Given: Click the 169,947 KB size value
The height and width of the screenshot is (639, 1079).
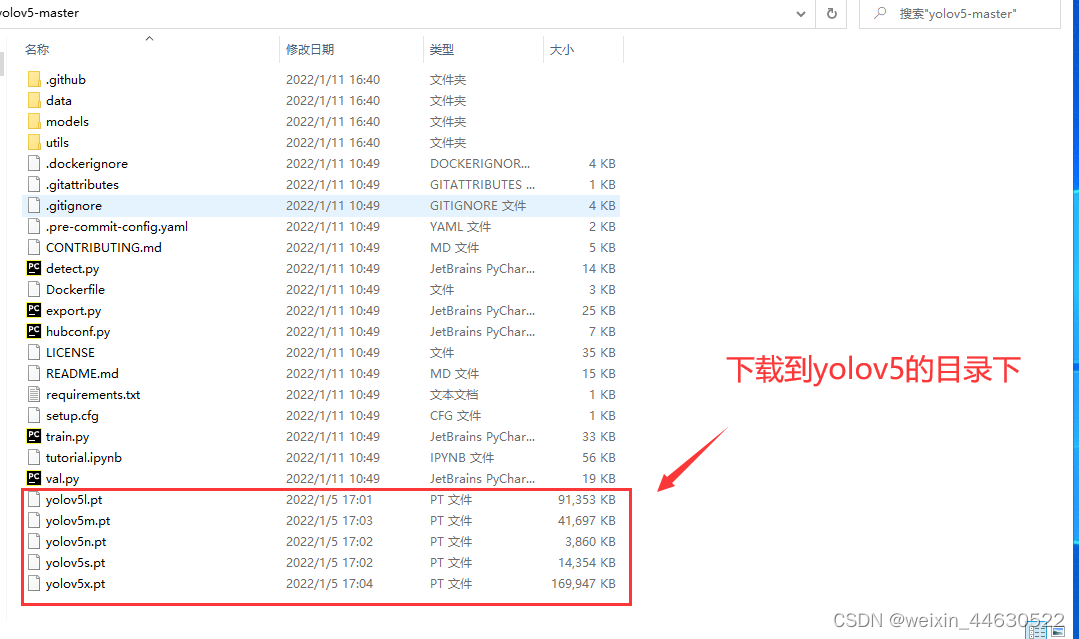Looking at the screenshot, I should pos(583,583).
